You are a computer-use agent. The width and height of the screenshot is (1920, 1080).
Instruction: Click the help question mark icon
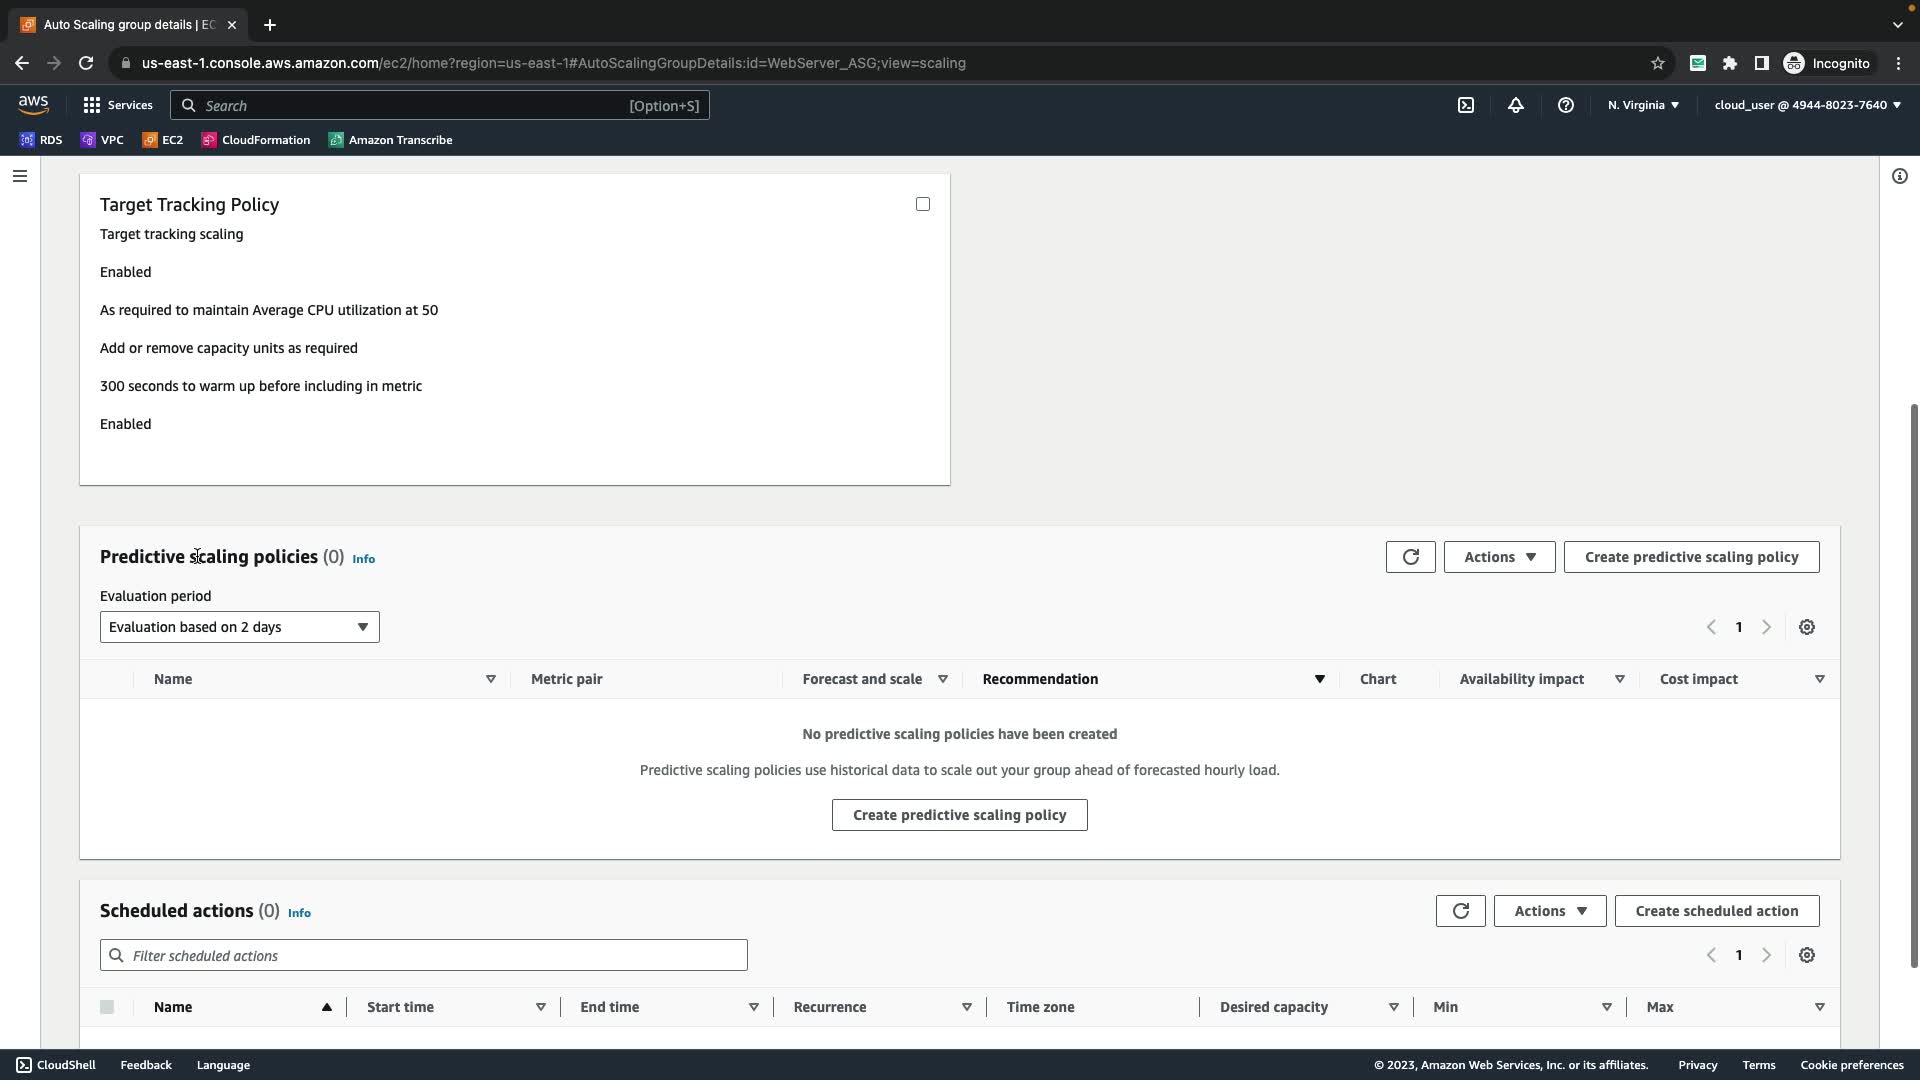pos(1565,105)
